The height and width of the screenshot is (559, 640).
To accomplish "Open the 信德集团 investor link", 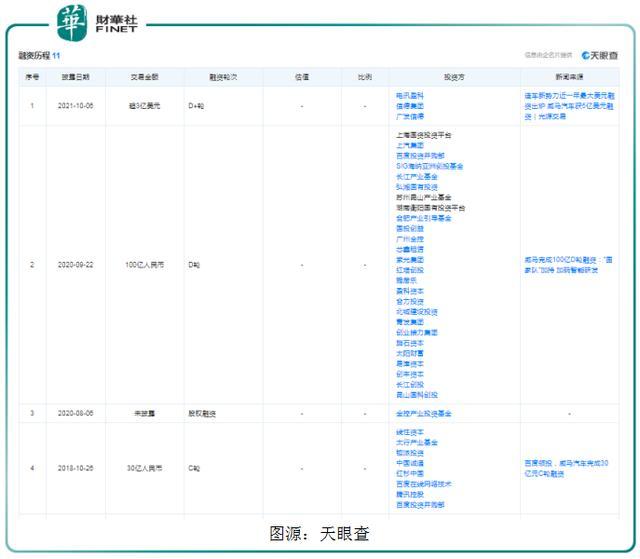I will click(410, 106).
